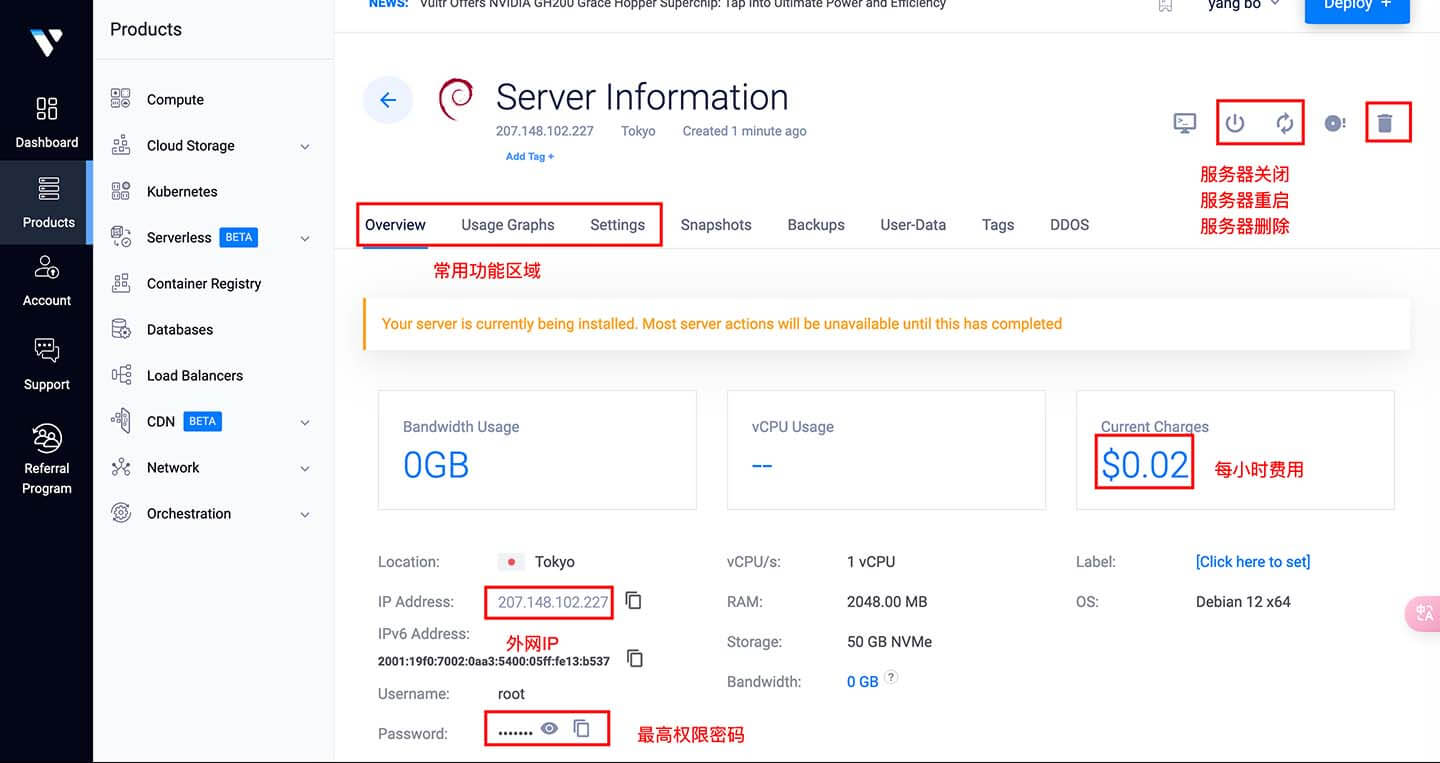Click the 0GB bandwidth usage value
The width and height of the screenshot is (1440, 763).
click(x=436, y=465)
